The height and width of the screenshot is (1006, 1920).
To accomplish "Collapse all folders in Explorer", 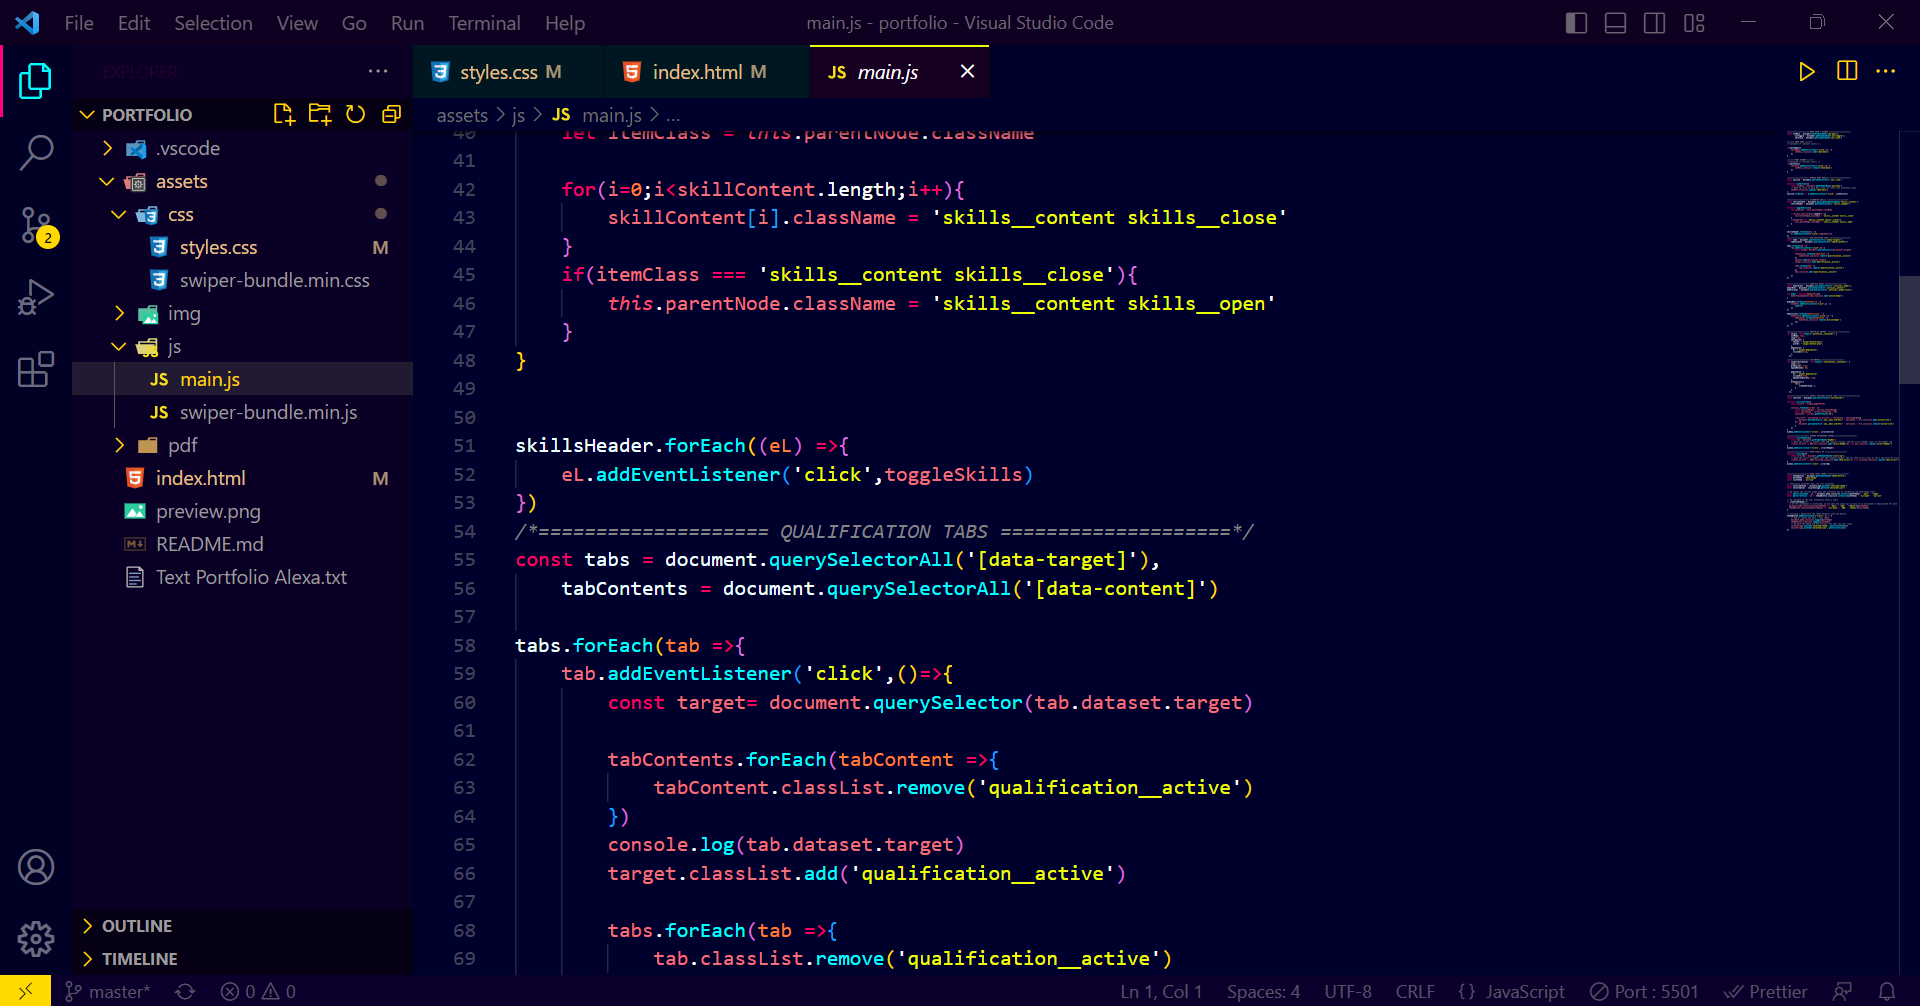I will pyautogui.click(x=391, y=114).
